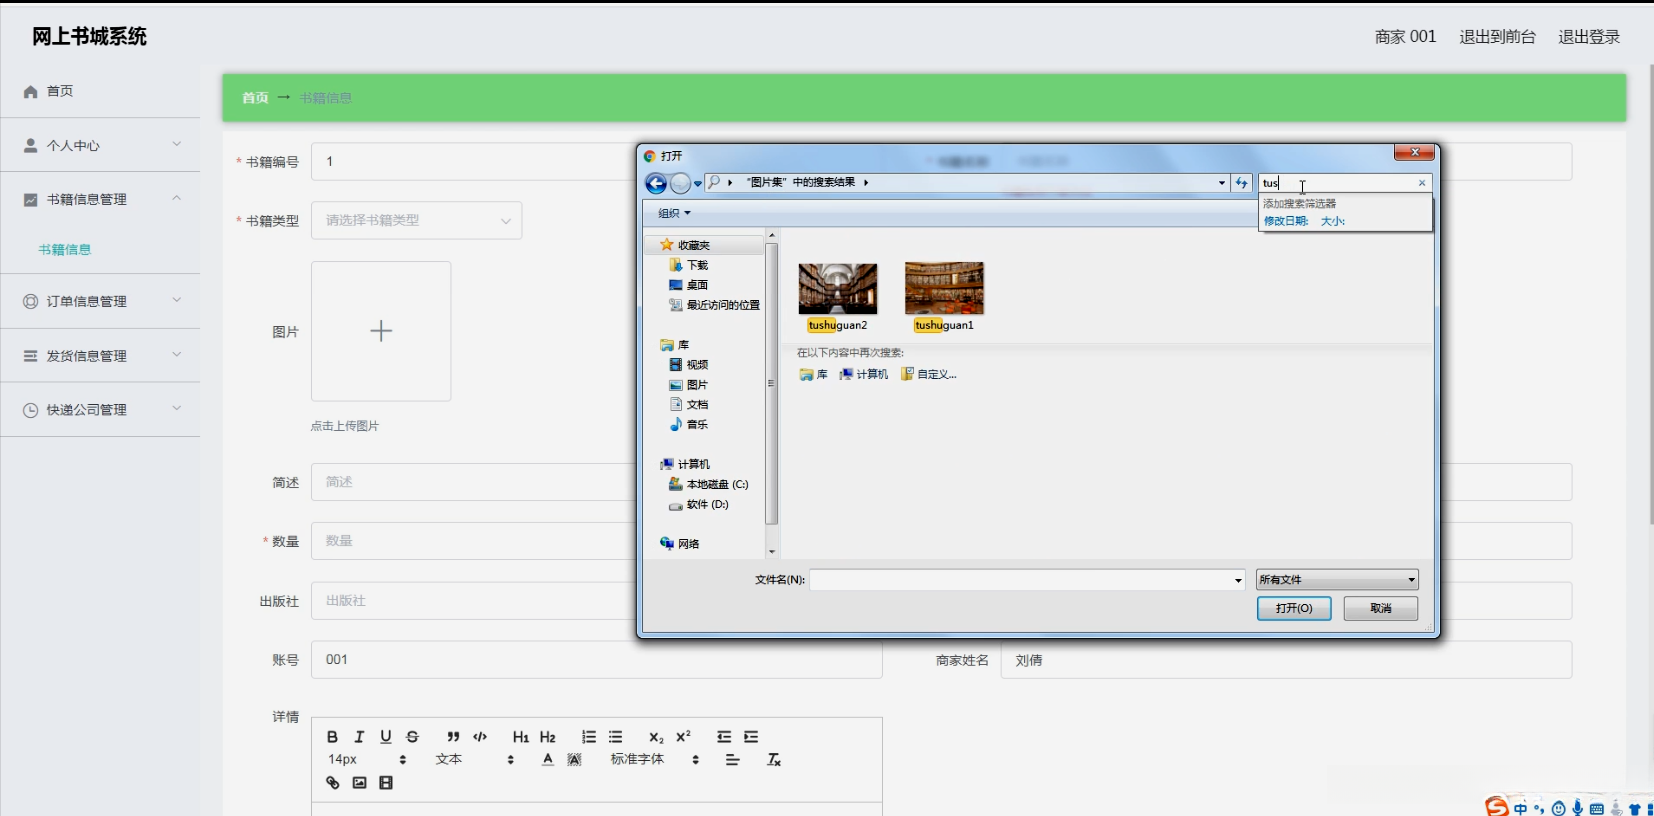Apply Heading 2 style in the editor
The height and width of the screenshot is (816, 1654).
pyautogui.click(x=548, y=737)
